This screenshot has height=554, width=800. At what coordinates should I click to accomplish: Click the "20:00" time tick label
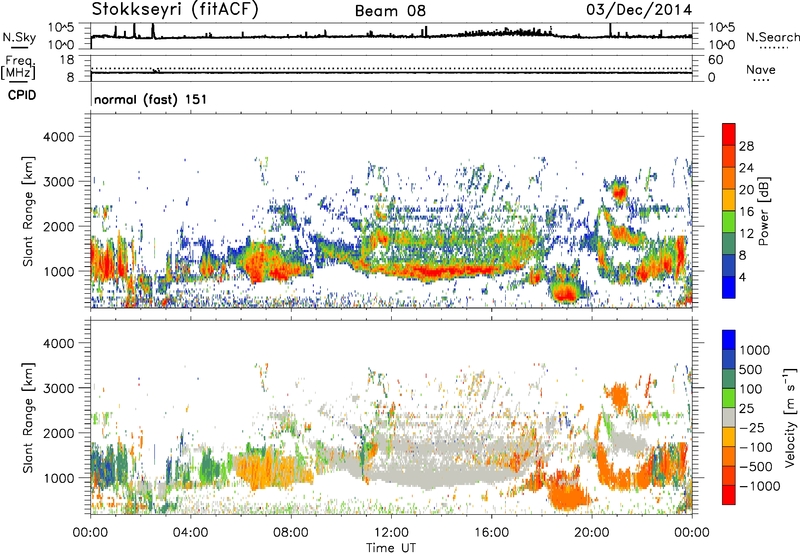[x=592, y=533]
